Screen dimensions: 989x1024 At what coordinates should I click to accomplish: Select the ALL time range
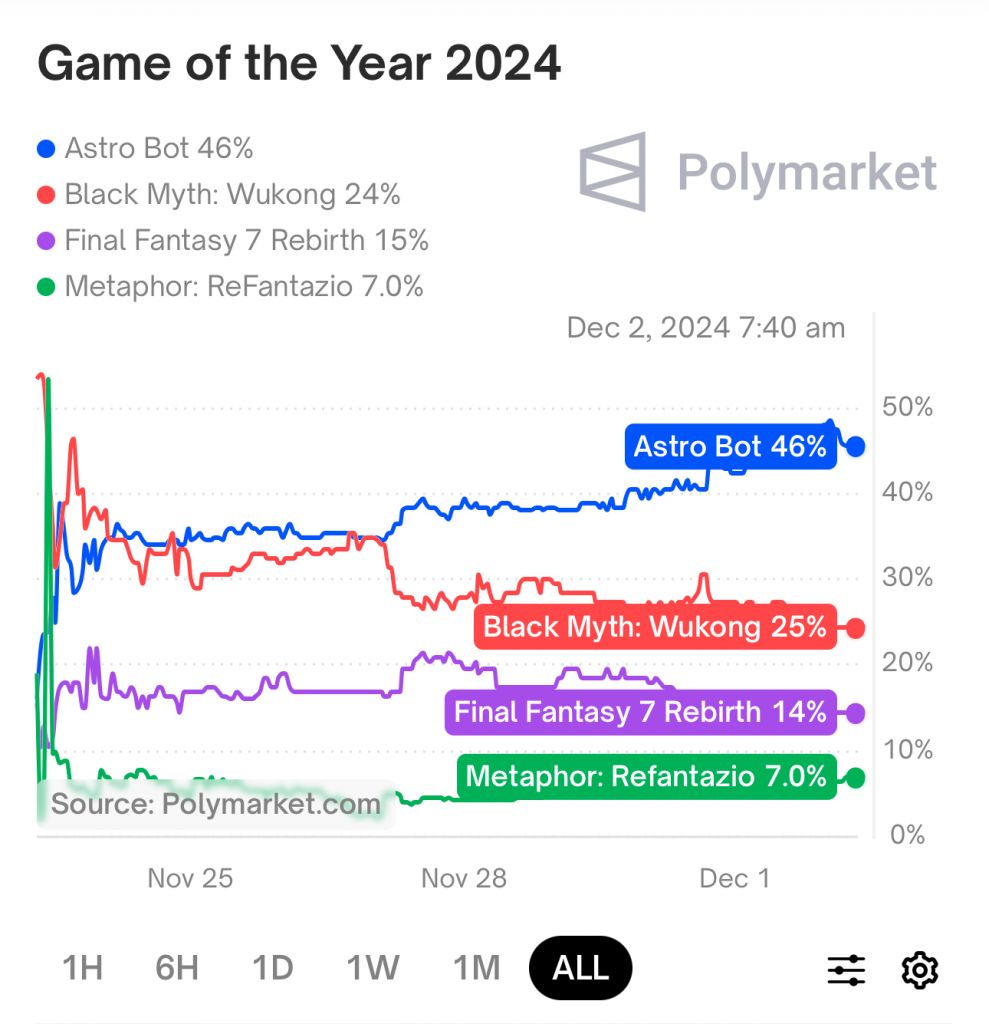580,968
